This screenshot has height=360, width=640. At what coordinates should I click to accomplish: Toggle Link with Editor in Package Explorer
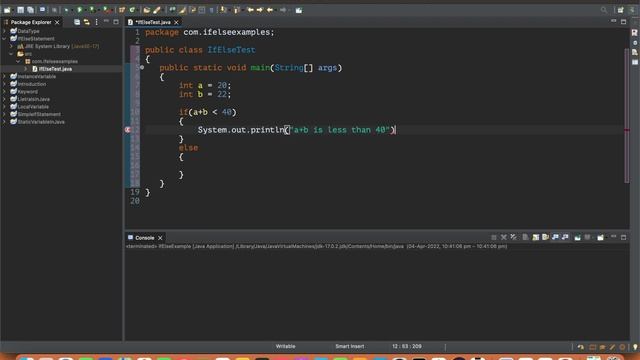87,22
